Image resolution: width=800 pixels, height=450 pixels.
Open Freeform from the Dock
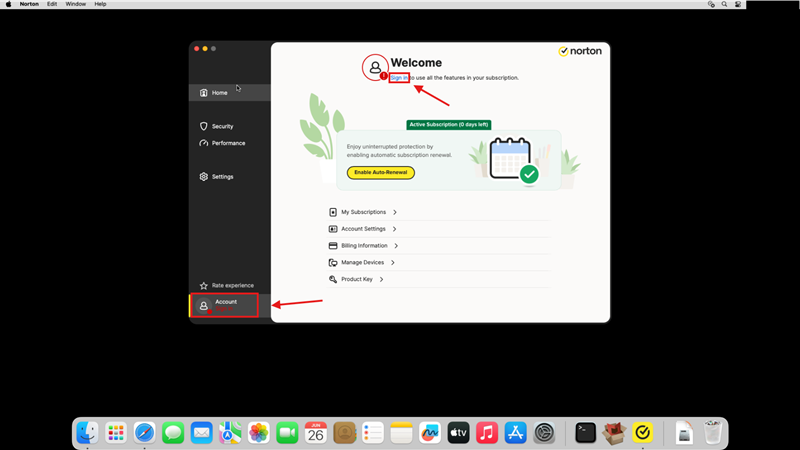click(430, 433)
